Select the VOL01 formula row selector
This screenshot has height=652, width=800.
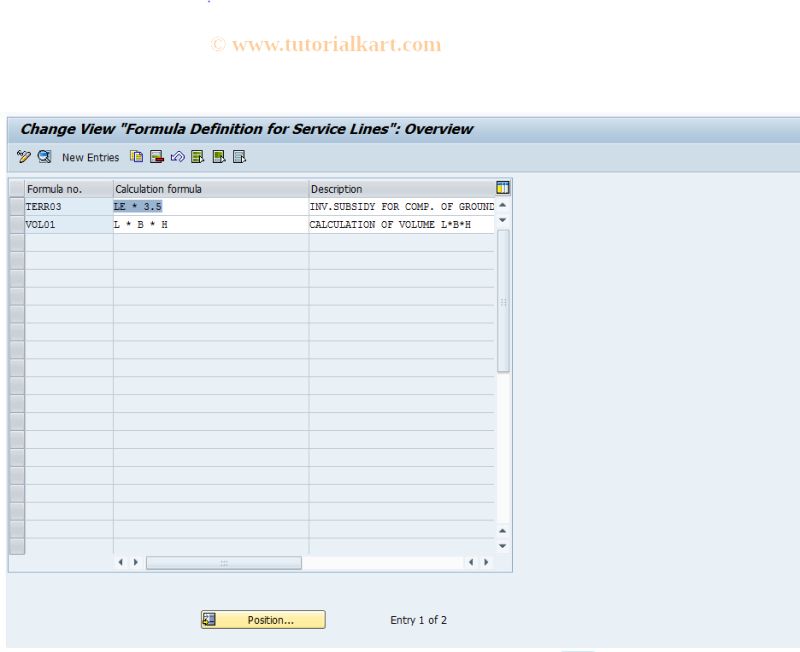(x=16, y=224)
